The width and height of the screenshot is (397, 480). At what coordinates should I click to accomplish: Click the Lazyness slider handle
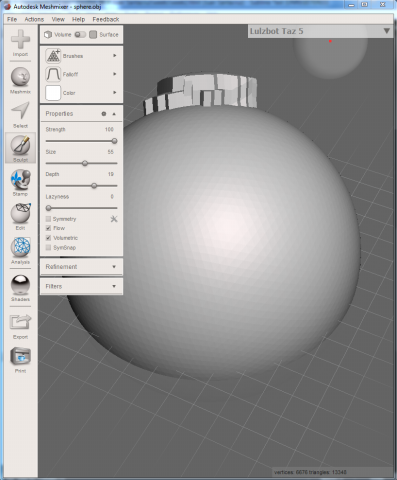tap(49, 208)
